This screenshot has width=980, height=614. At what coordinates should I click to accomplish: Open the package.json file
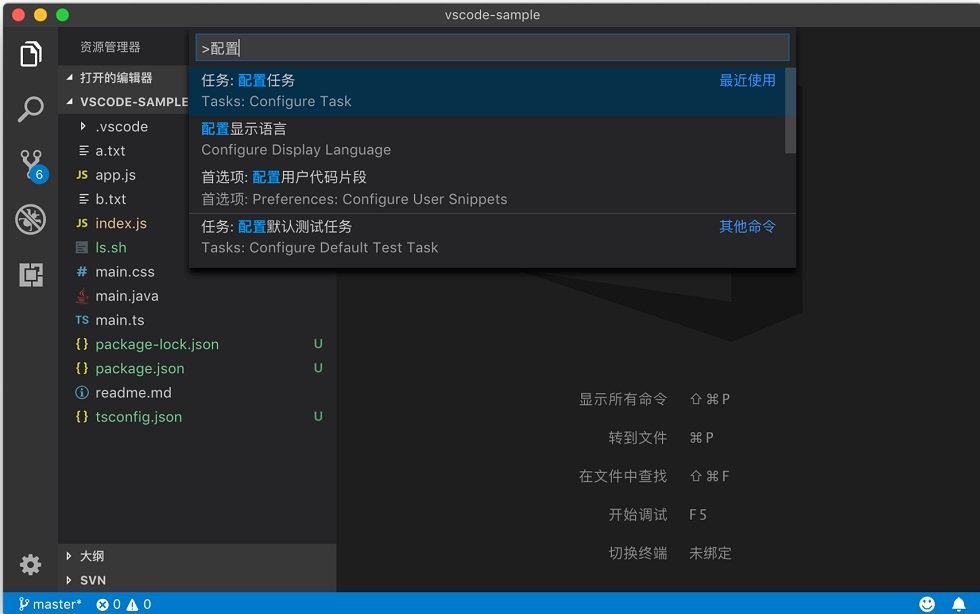(139, 368)
